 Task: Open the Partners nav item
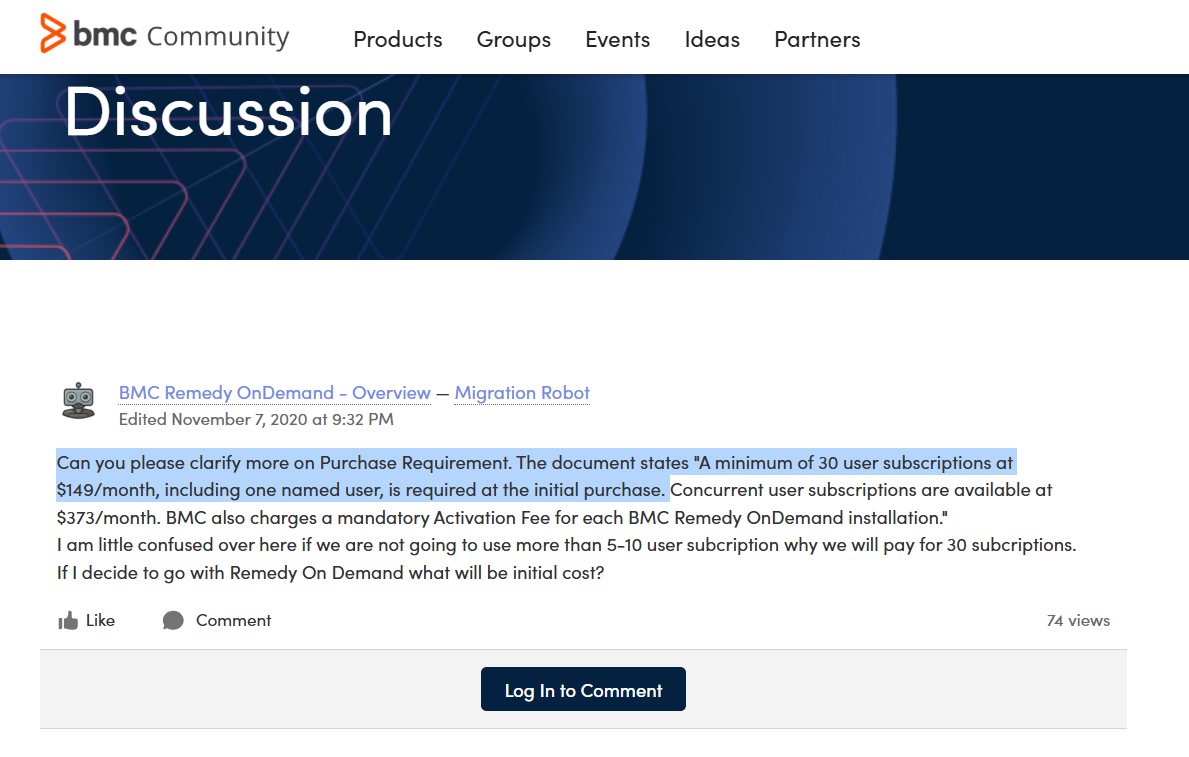(x=817, y=40)
